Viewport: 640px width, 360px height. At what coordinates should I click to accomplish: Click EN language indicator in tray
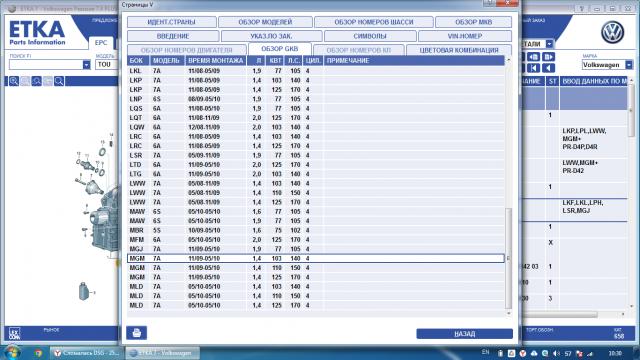click(x=485, y=352)
